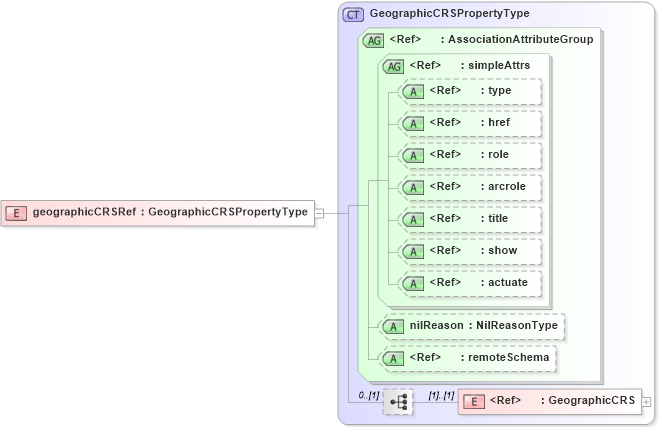Select the 'show' attribute name
660x427 pixels.
coord(503,250)
